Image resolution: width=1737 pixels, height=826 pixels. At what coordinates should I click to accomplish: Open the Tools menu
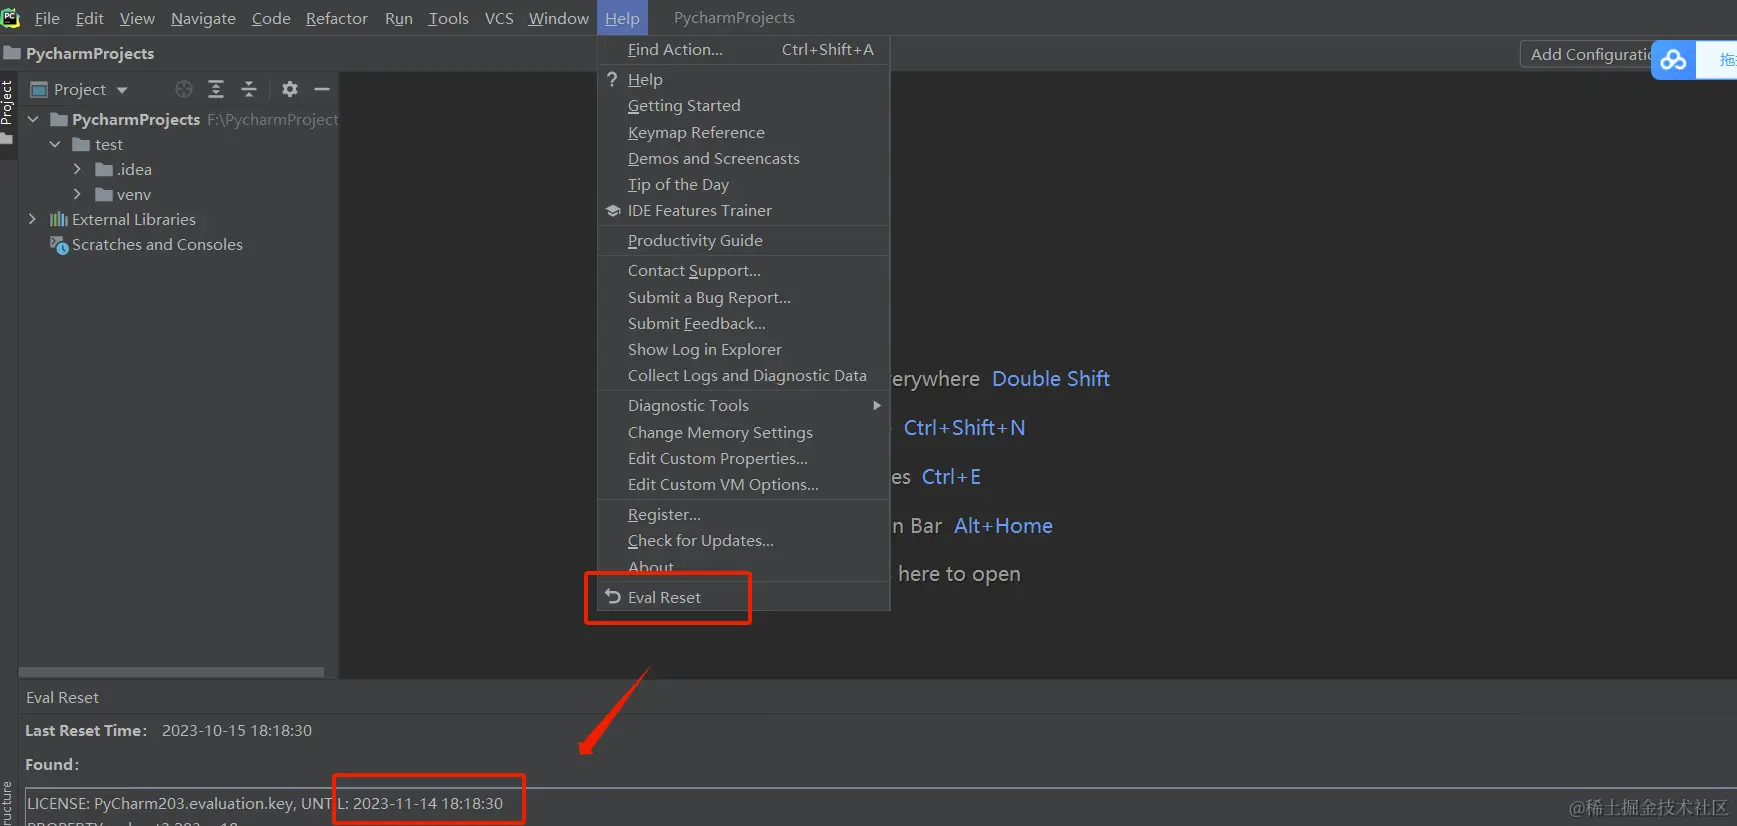[448, 18]
